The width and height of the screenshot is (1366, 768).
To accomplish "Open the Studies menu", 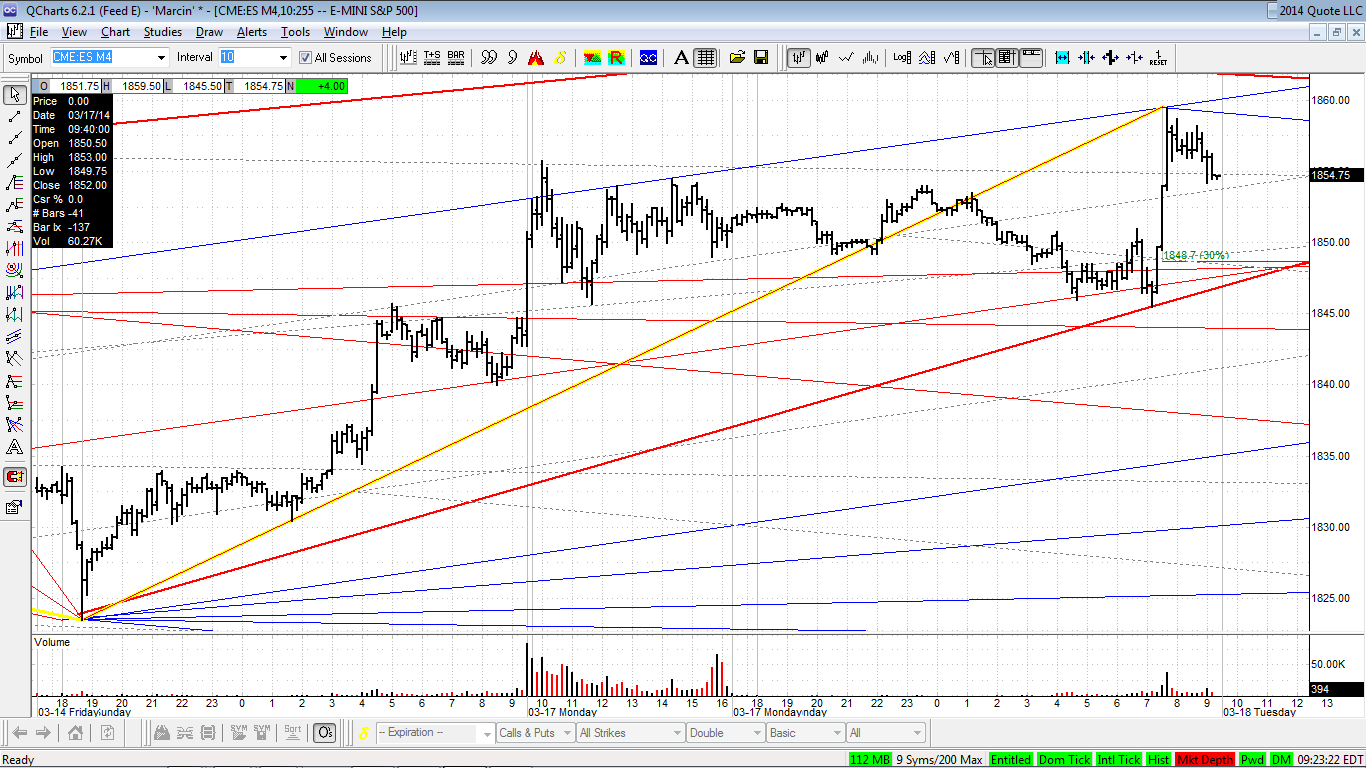I will click(163, 32).
